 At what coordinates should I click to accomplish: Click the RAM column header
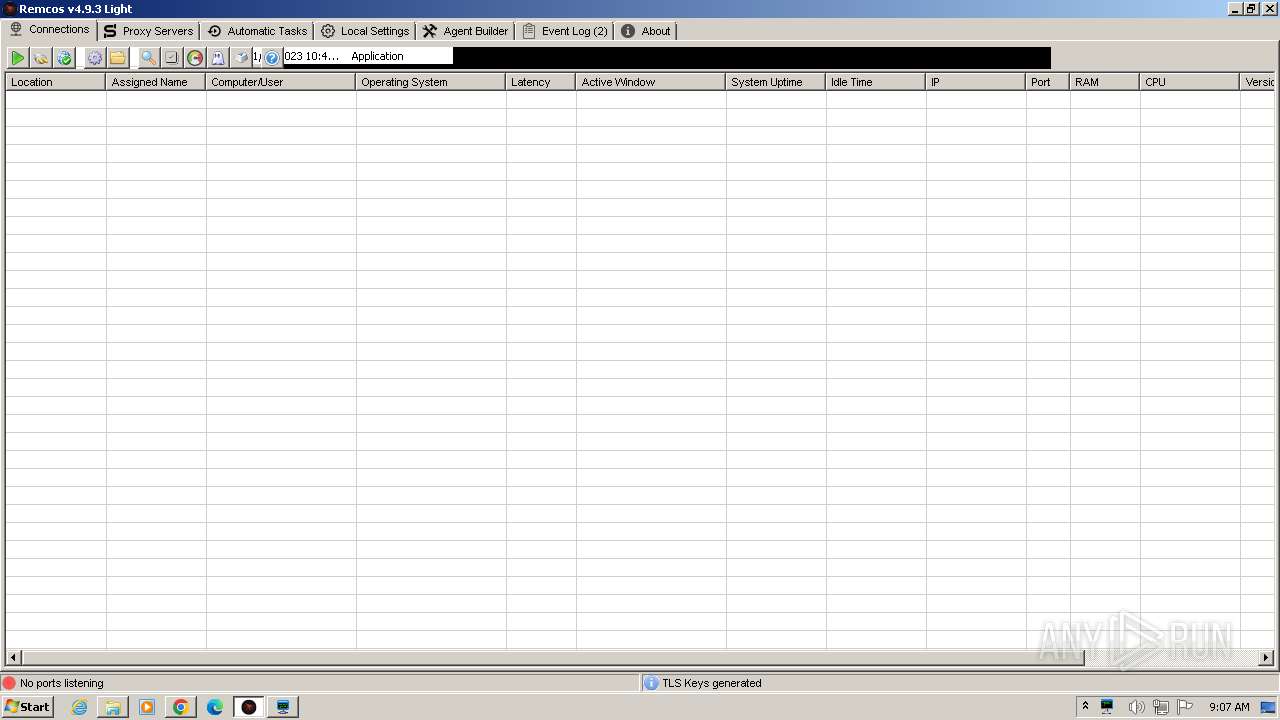tap(1104, 82)
